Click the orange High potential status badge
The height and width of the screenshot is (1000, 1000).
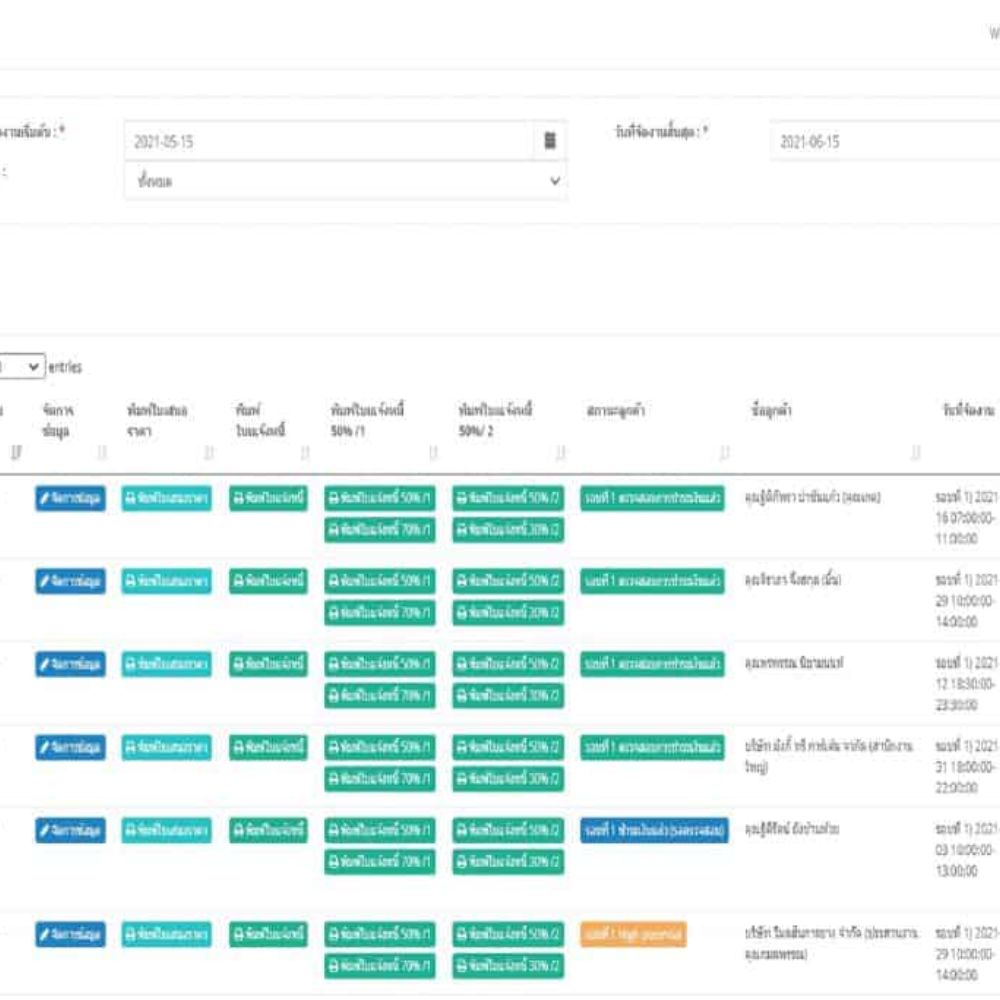pos(633,935)
